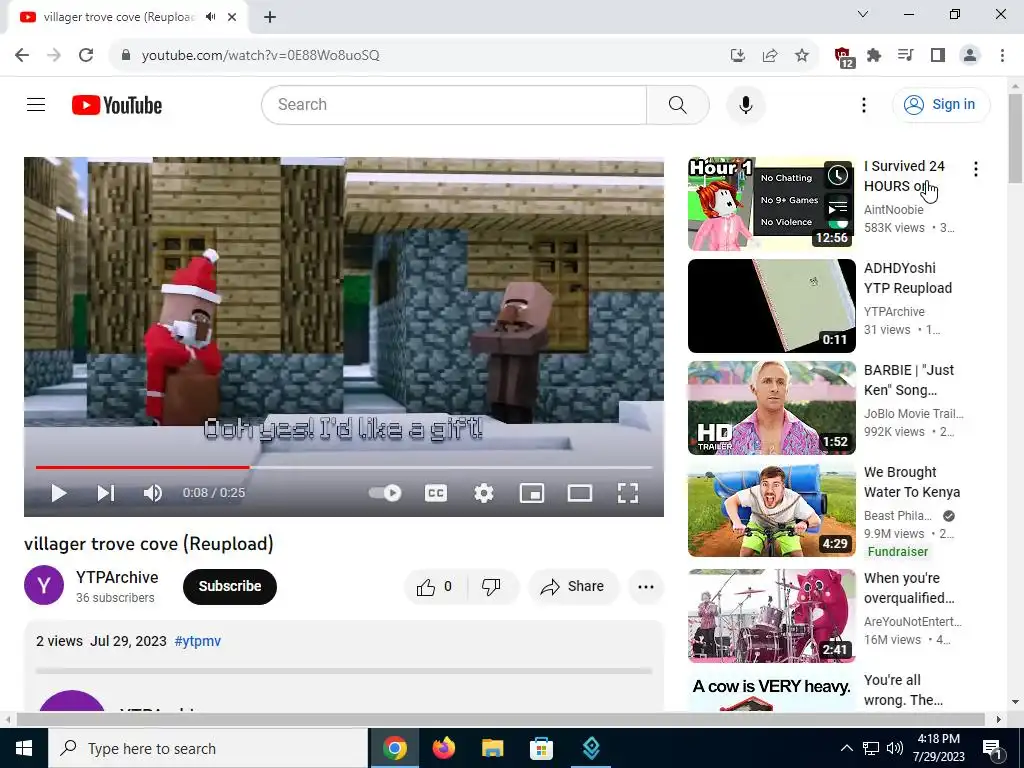1024x768 pixels.
Task: Play the video with the play button
Action: click(x=59, y=493)
